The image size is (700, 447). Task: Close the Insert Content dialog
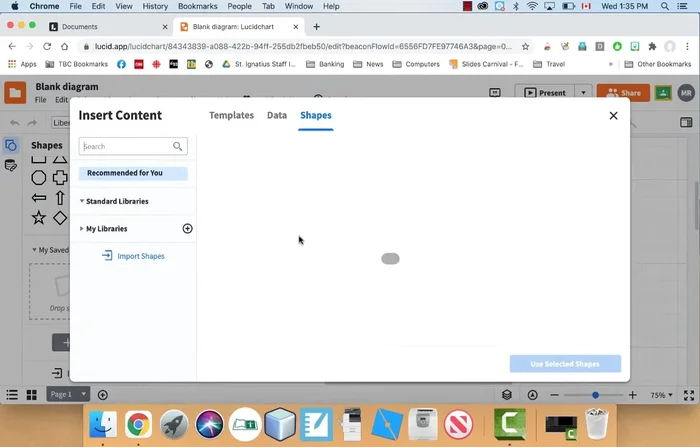[x=613, y=116]
